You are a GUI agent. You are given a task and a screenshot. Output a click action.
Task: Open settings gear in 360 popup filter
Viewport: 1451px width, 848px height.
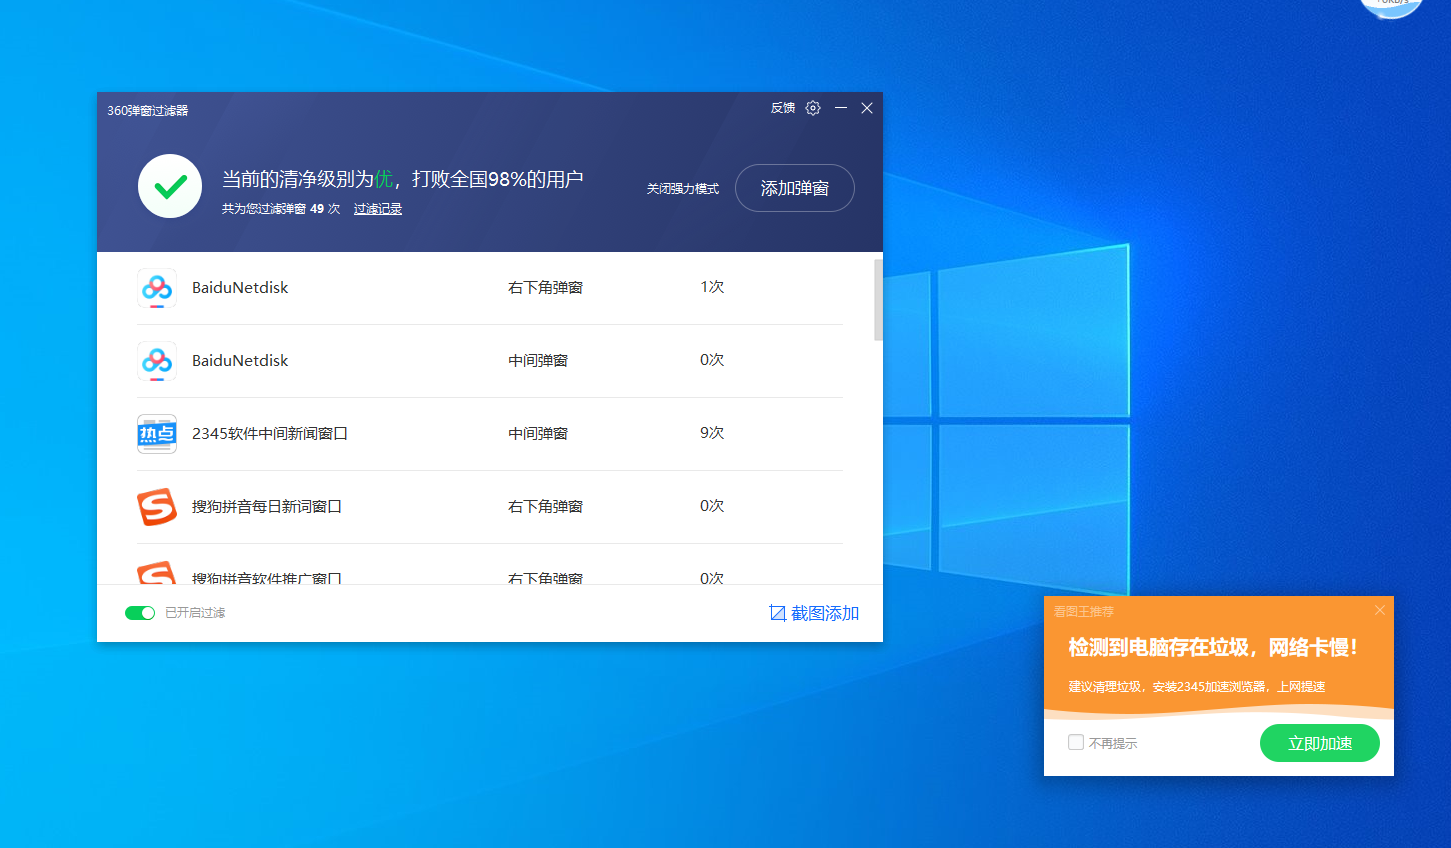point(813,108)
